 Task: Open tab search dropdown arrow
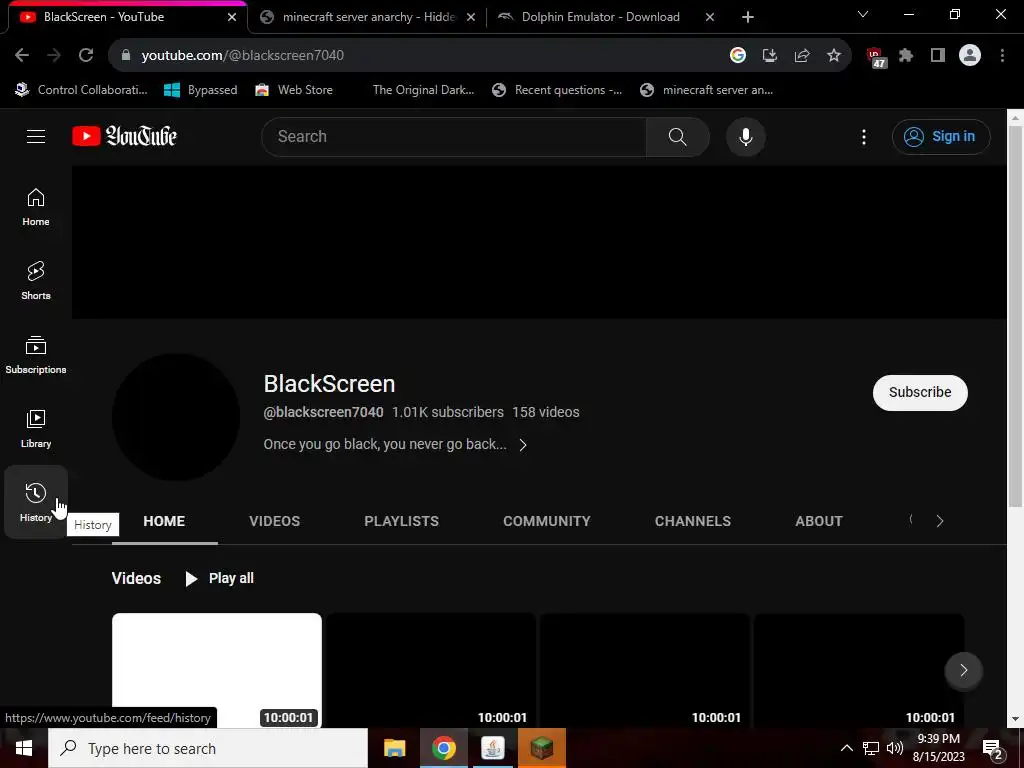tap(863, 14)
